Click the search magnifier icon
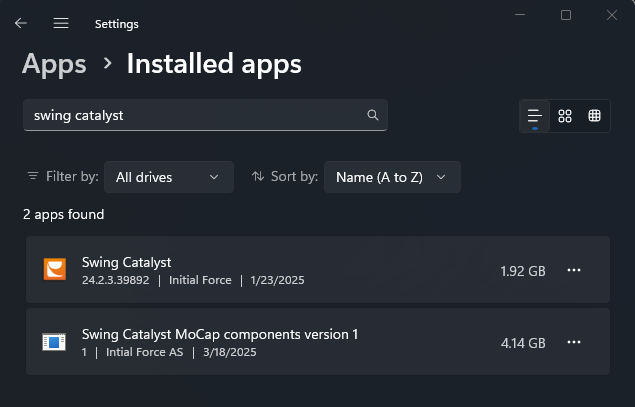This screenshot has height=407, width=635. click(x=373, y=115)
